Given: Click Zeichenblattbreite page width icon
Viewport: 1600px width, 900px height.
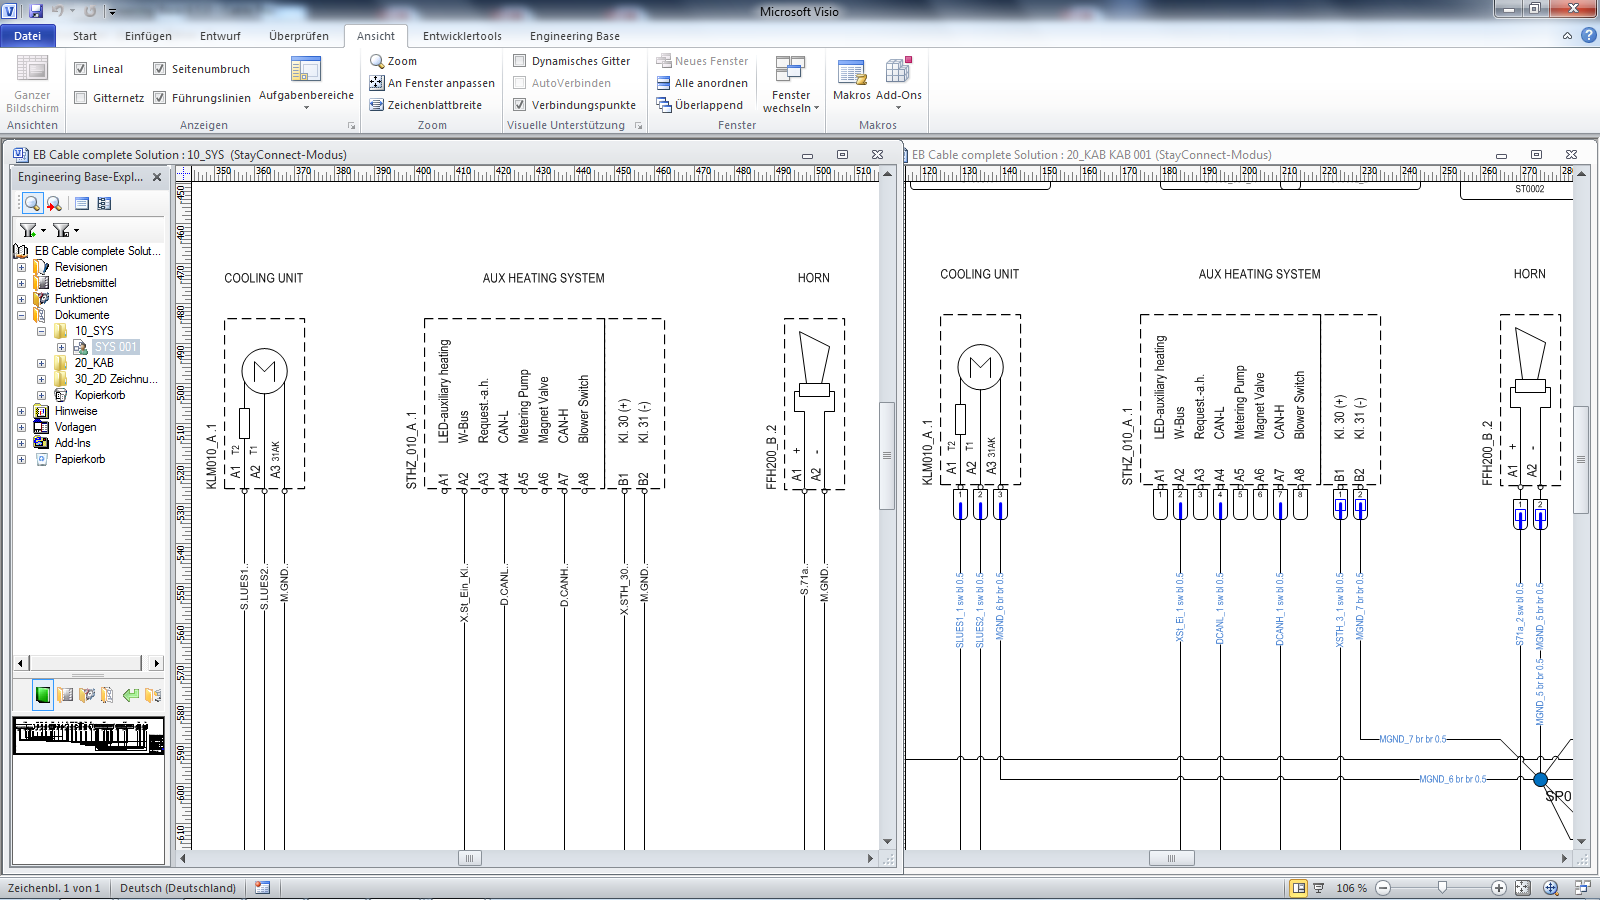Looking at the screenshot, I should (x=377, y=105).
